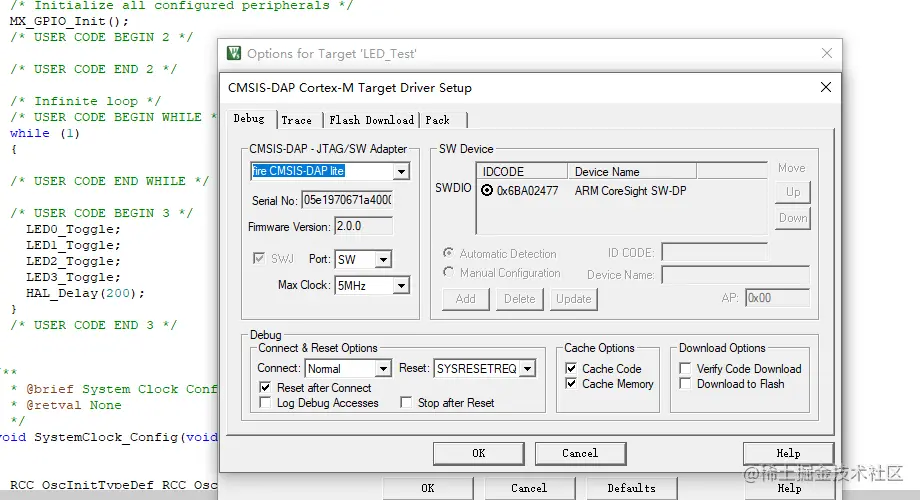Click the LED0_Toggle code line
920x500 pixels.
pyautogui.click(x=73, y=229)
